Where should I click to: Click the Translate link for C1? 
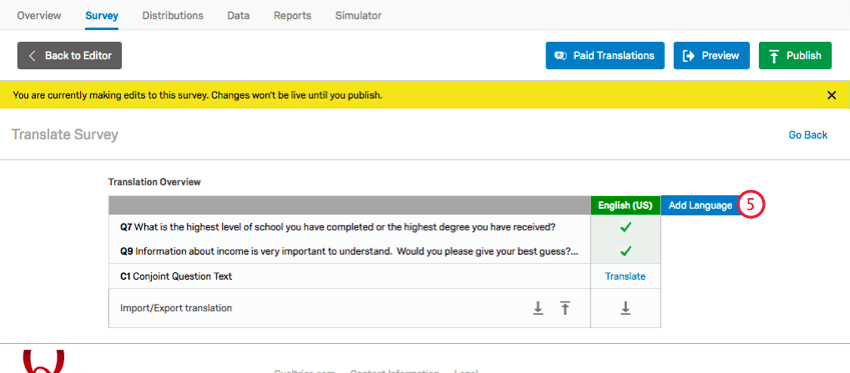[x=625, y=276]
